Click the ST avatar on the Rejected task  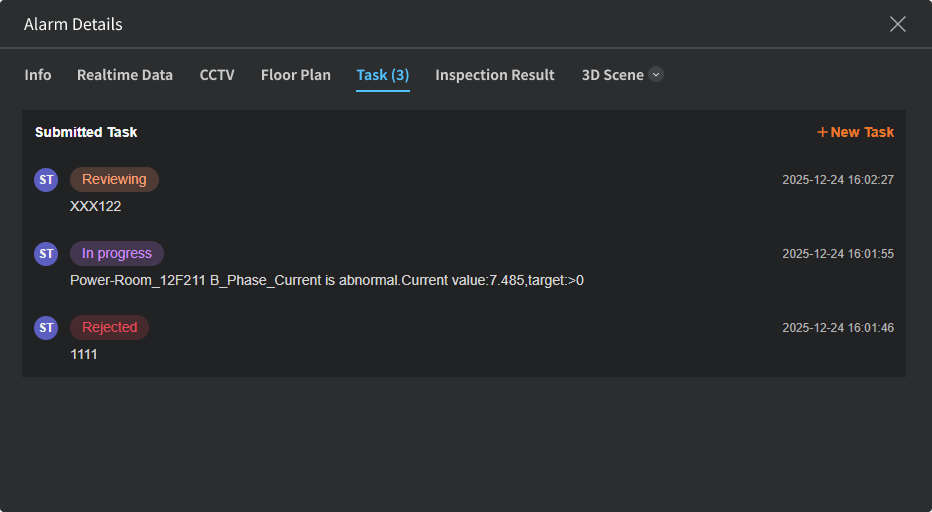tap(46, 327)
